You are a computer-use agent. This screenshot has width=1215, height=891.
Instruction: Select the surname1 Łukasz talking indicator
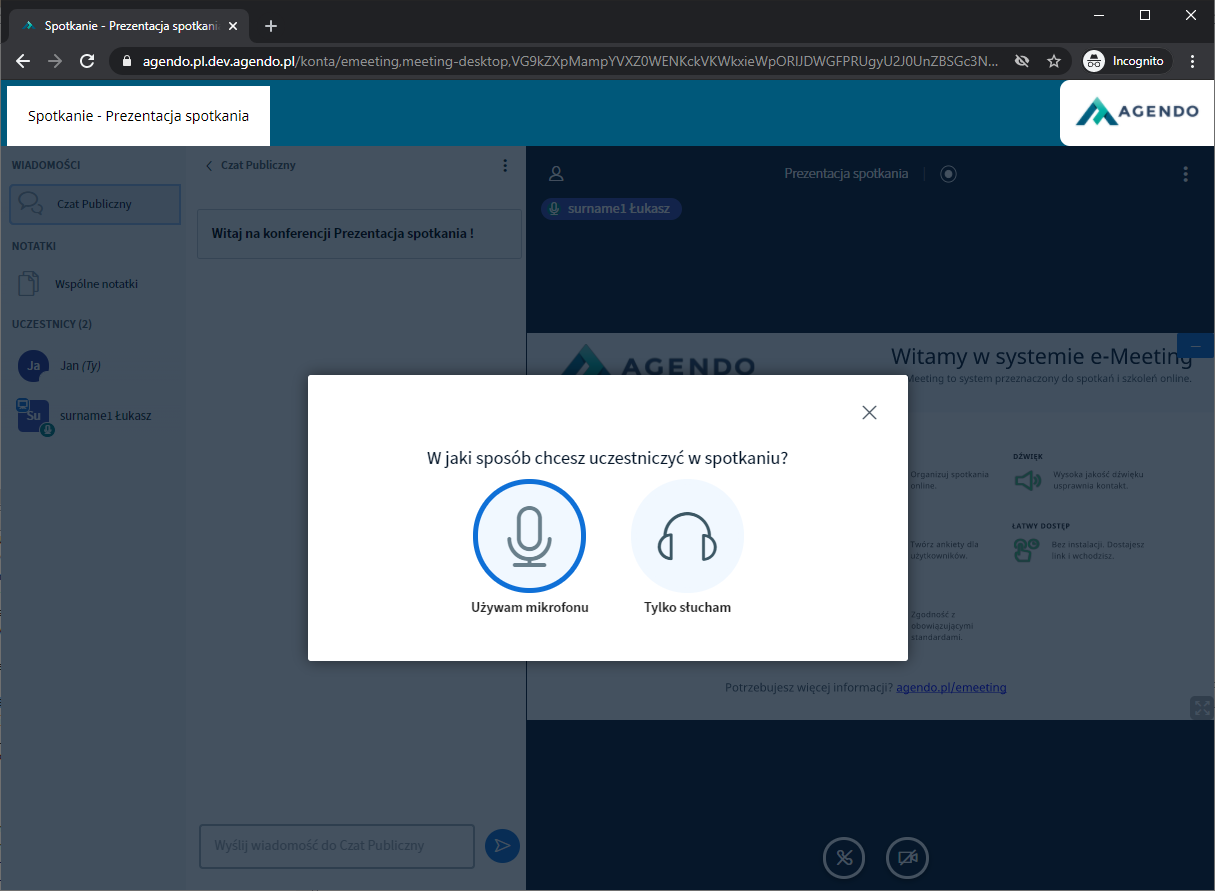click(612, 209)
